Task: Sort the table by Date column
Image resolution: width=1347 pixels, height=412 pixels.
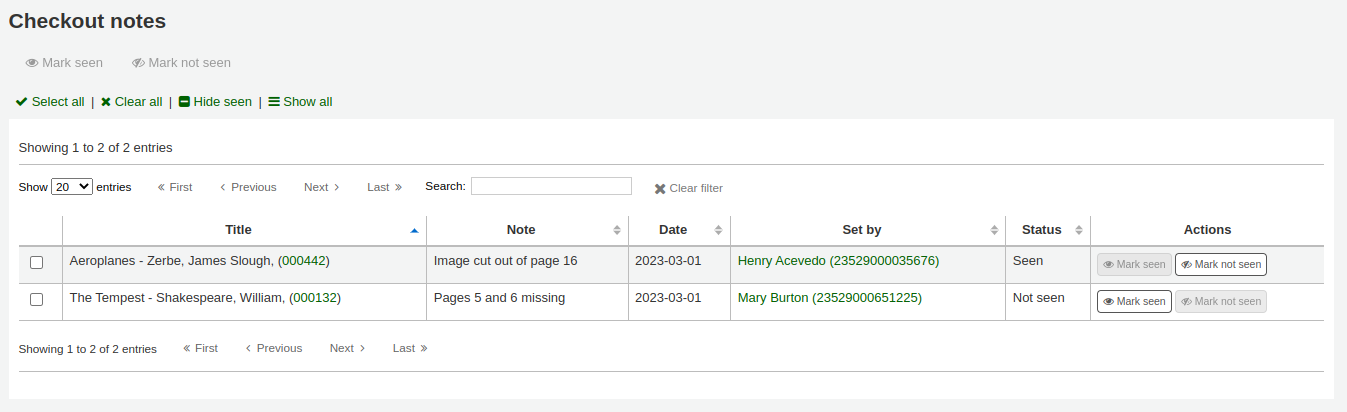Action: click(718, 230)
